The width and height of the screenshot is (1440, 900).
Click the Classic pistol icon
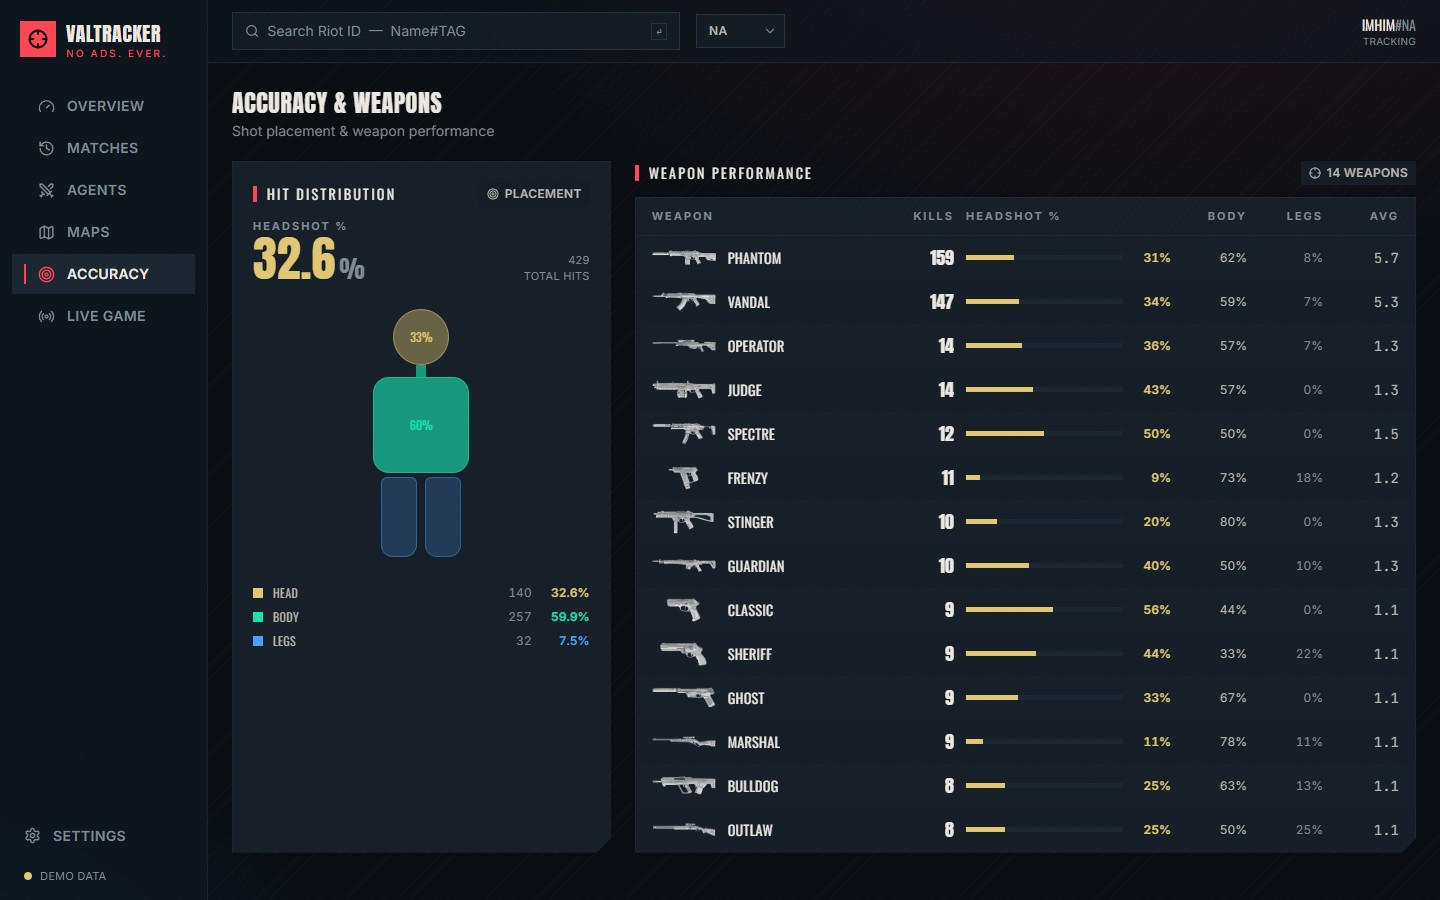(x=684, y=609)
